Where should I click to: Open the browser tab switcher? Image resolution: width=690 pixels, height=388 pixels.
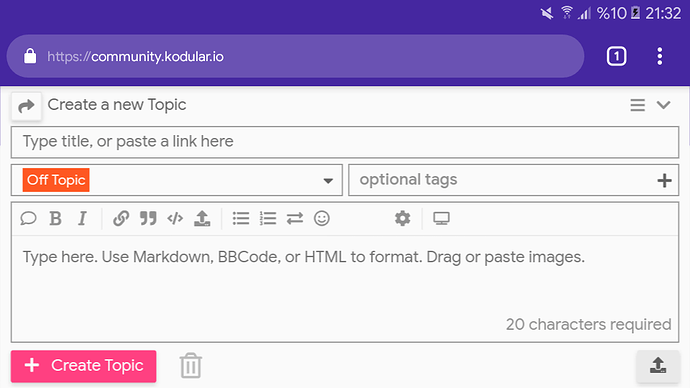point(616,56)
